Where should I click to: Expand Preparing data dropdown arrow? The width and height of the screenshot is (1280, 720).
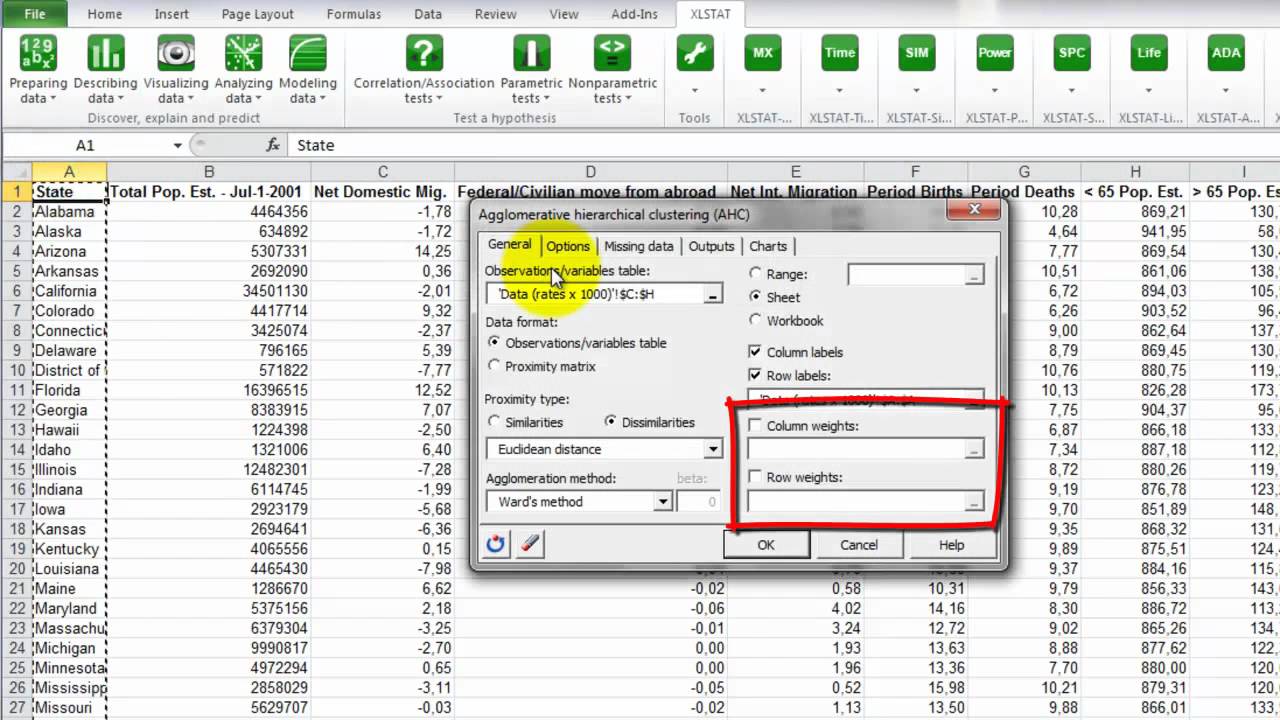52,99
